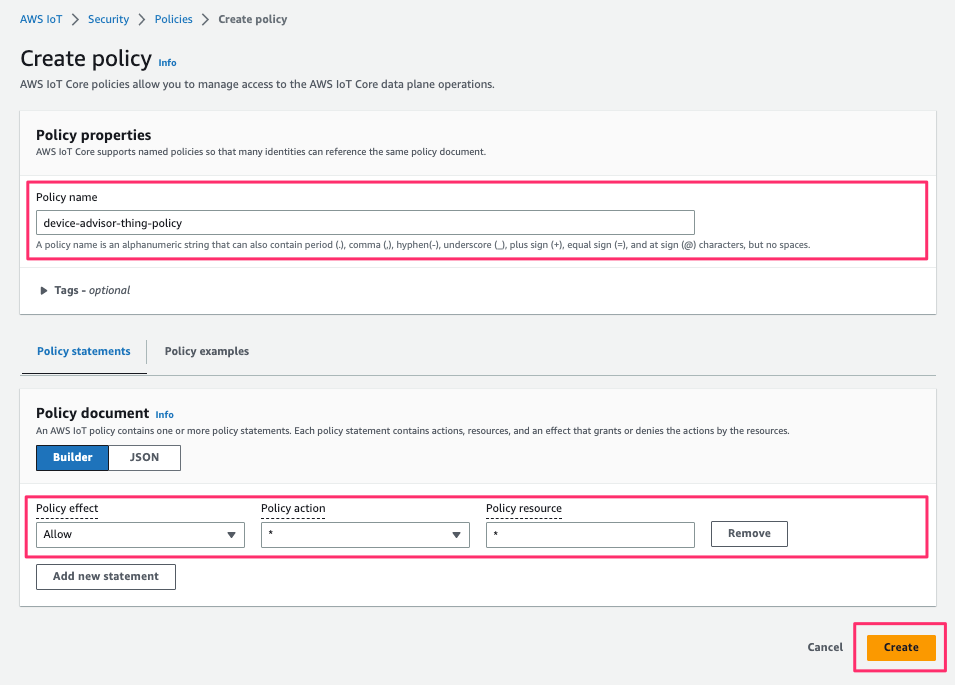955x685 pixels.
Task: Remove the current policy statement
Action: coord(749,533)
